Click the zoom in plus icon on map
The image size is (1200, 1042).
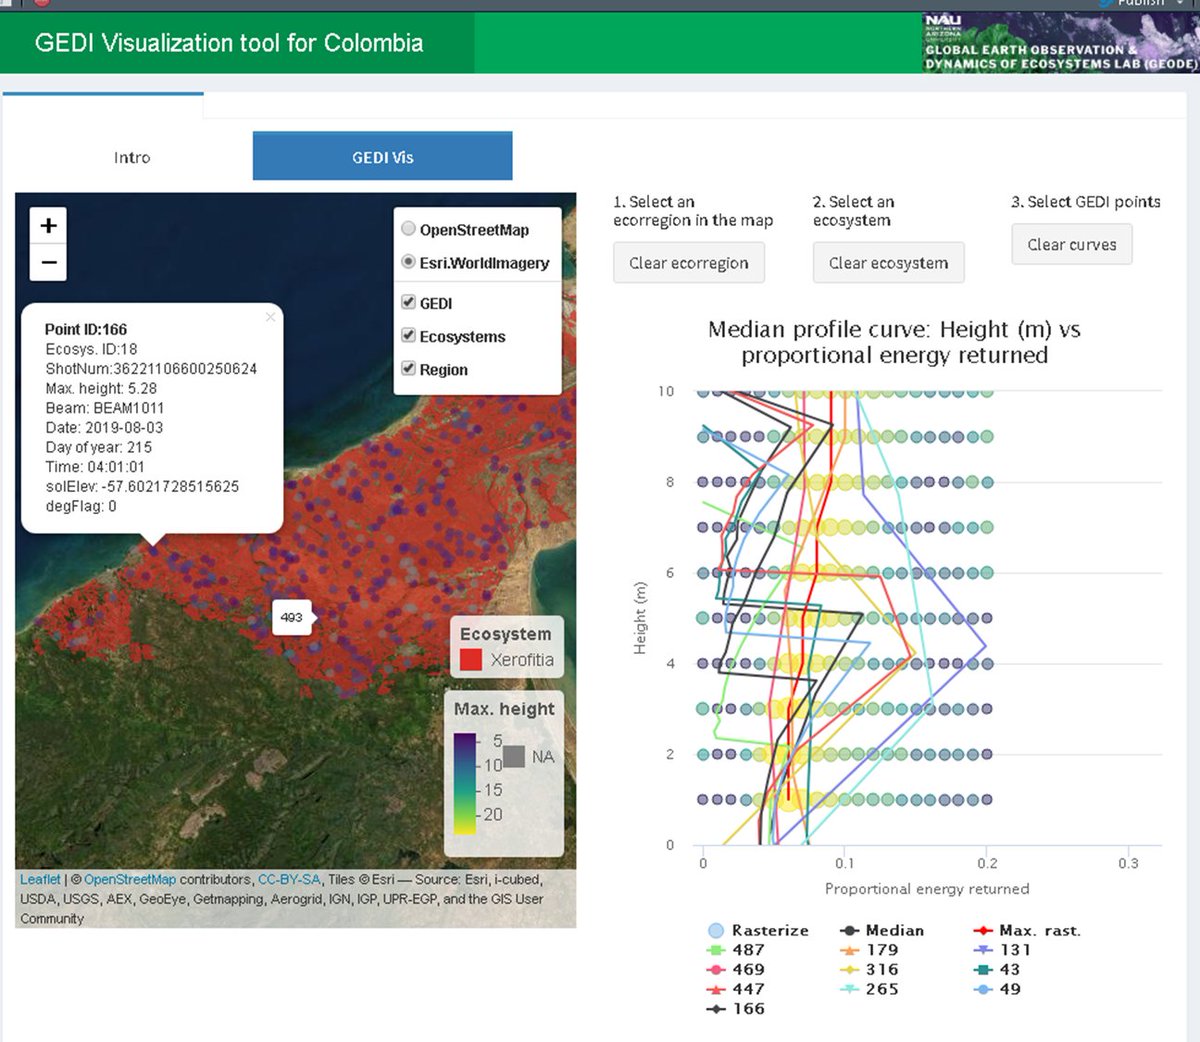coord(47,225)
